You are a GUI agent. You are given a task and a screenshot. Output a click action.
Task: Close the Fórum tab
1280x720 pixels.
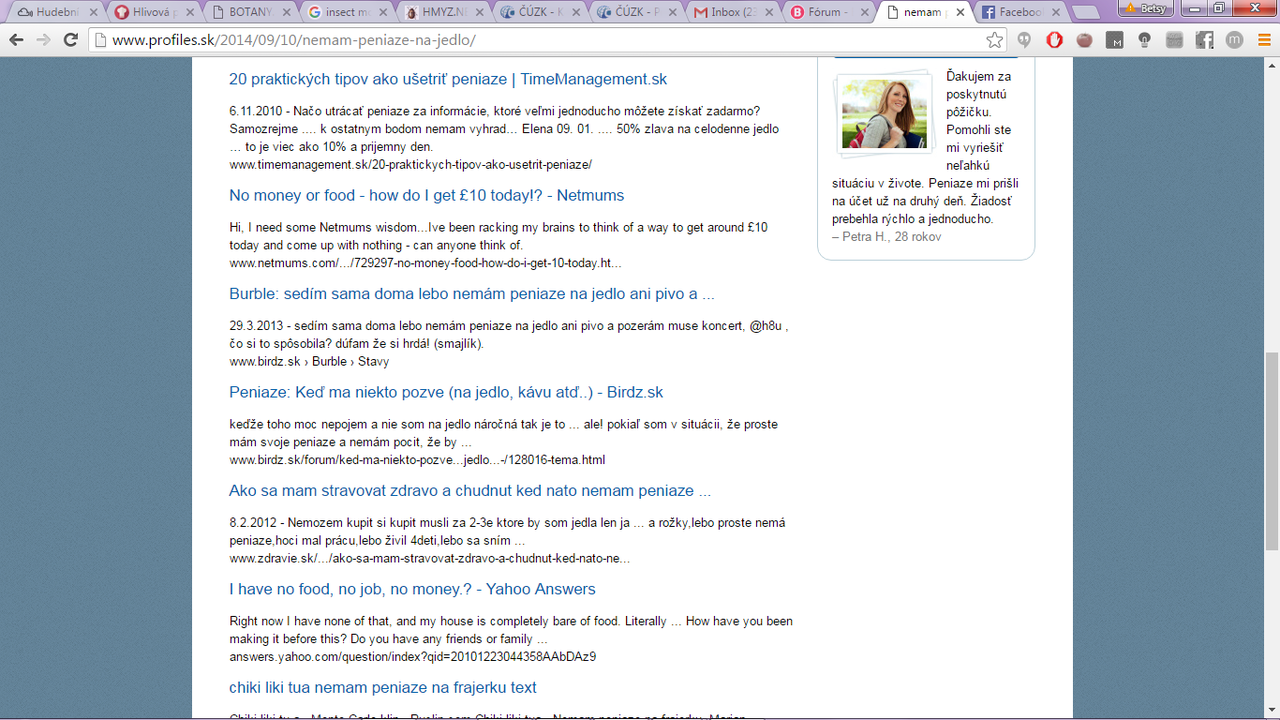click(x=866, y=13)
